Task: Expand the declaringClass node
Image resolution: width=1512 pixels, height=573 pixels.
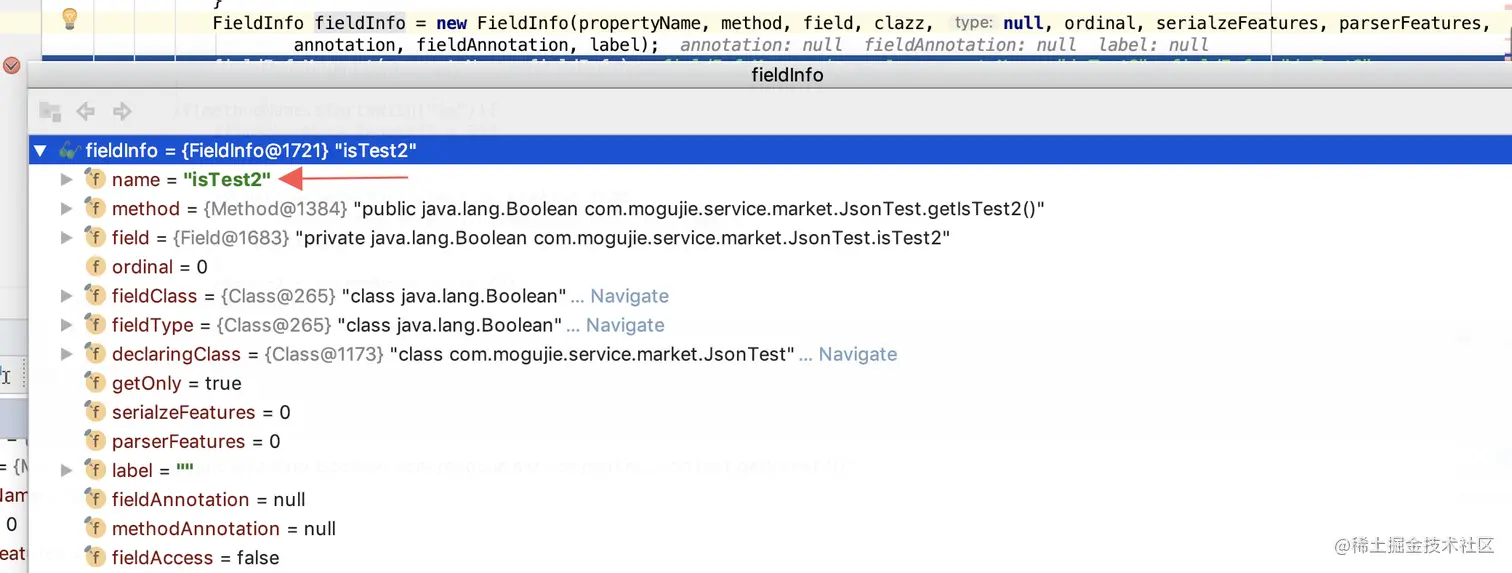Action: (67, 354)
